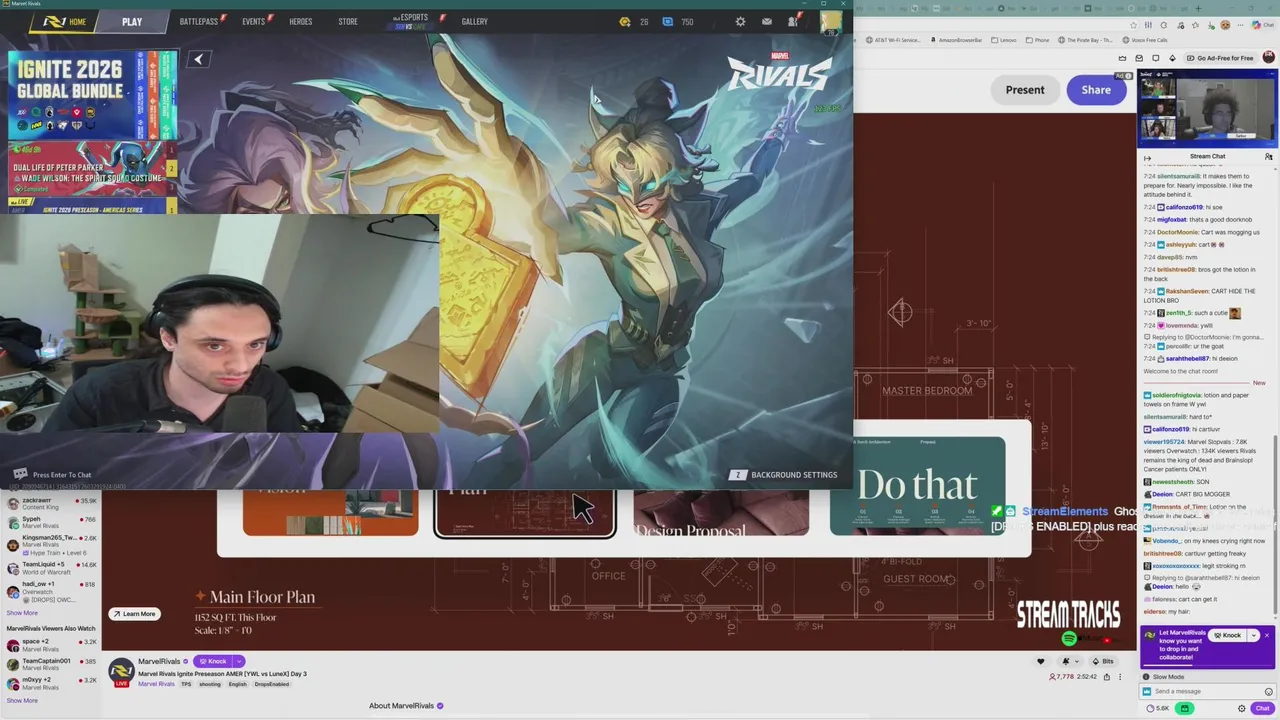Open Sypeh channel in the sidebar

pyautogui.click(x=52, y=522)
